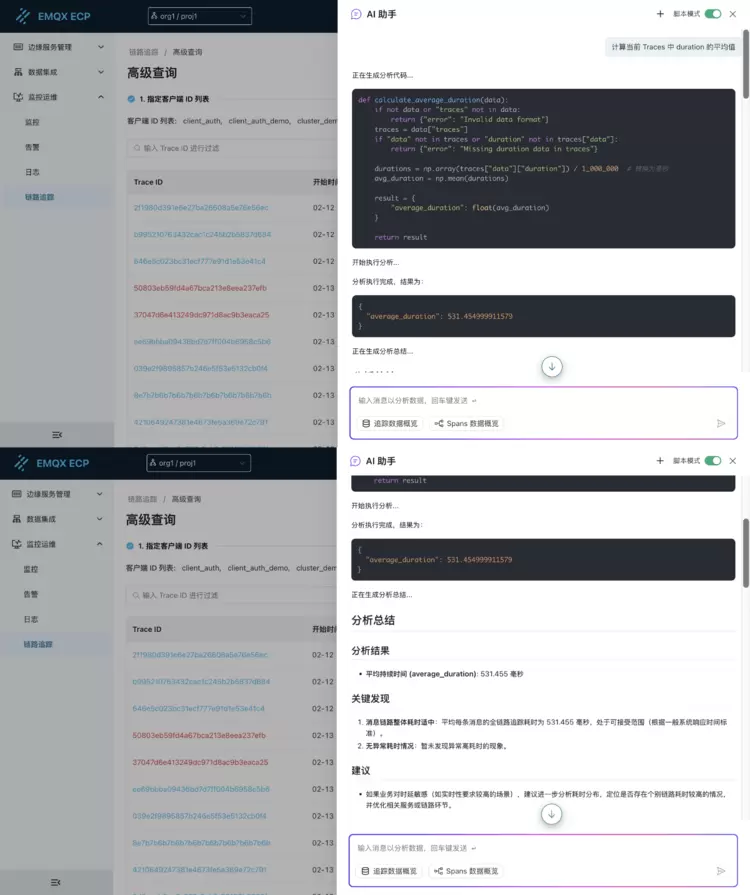Open 告警 page in upper sidebar

[x=32, y=147]
